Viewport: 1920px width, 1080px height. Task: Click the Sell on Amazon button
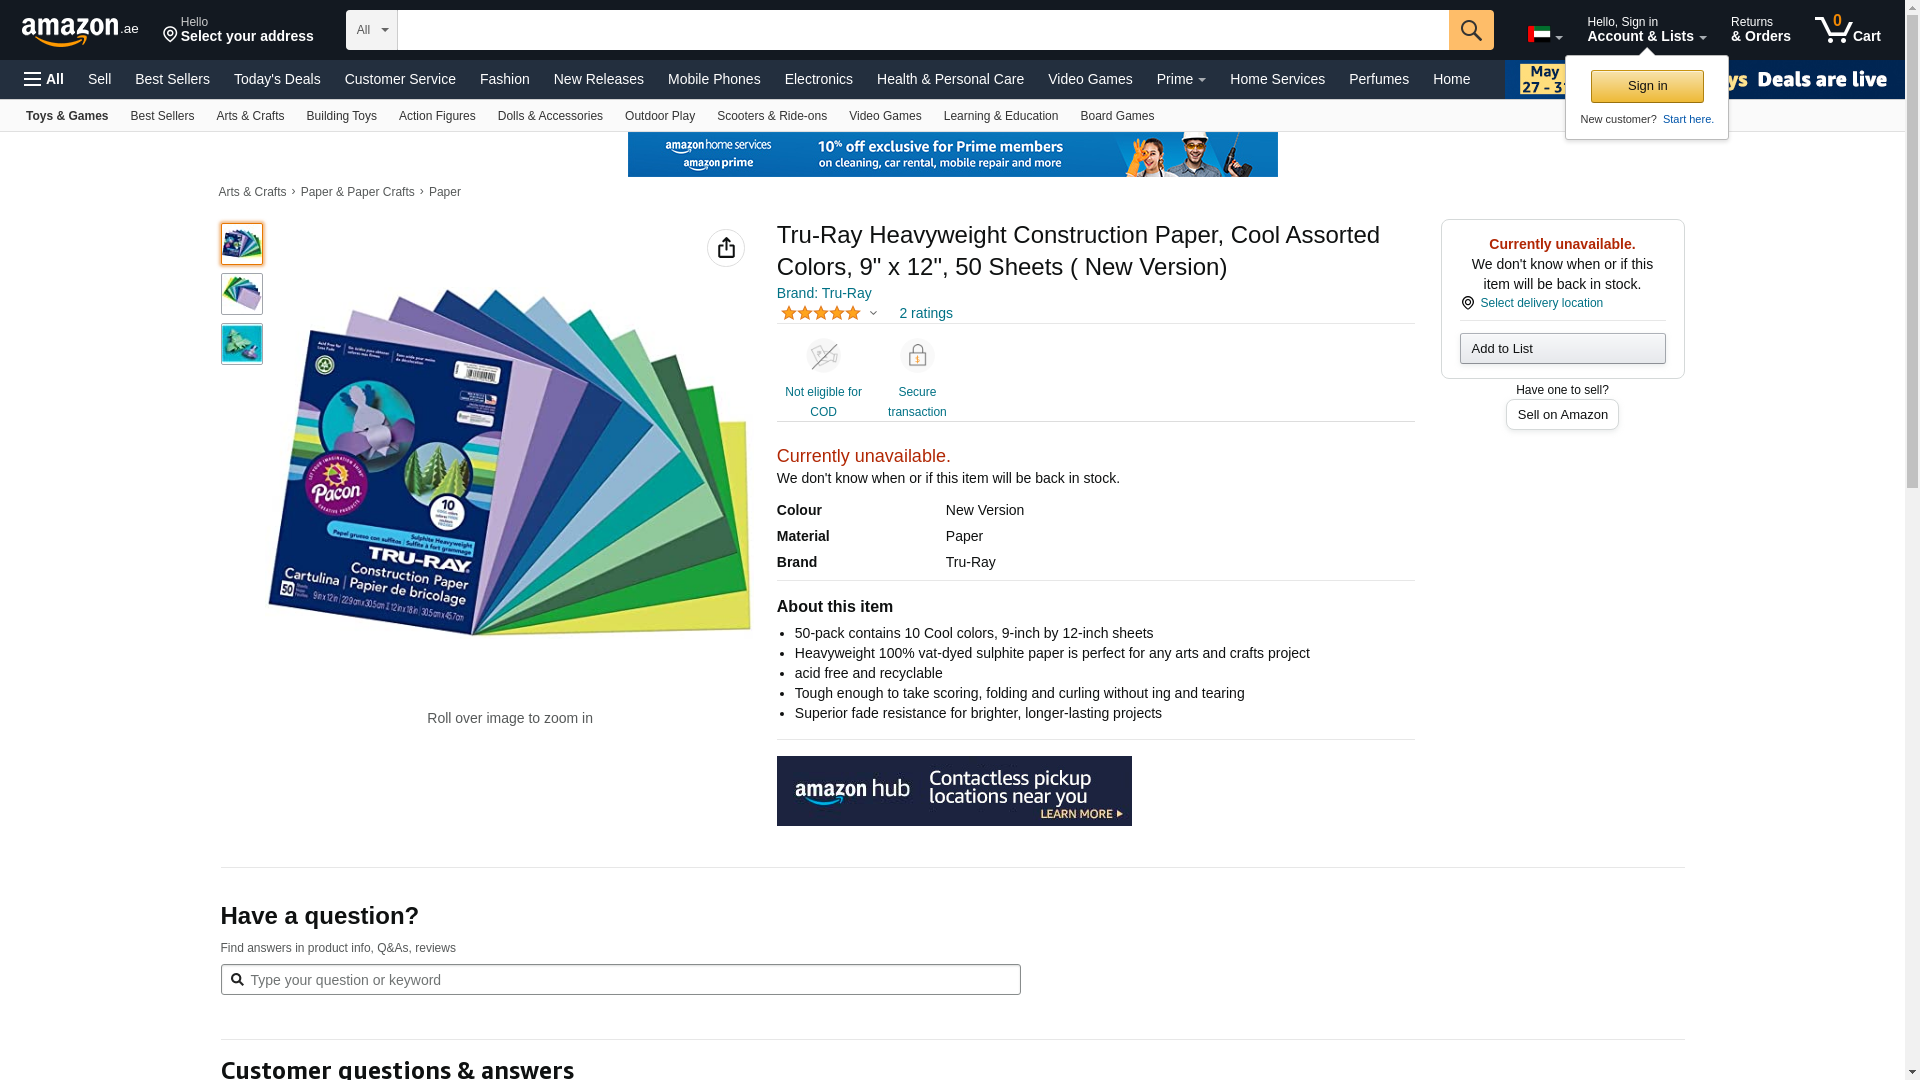1562,415
